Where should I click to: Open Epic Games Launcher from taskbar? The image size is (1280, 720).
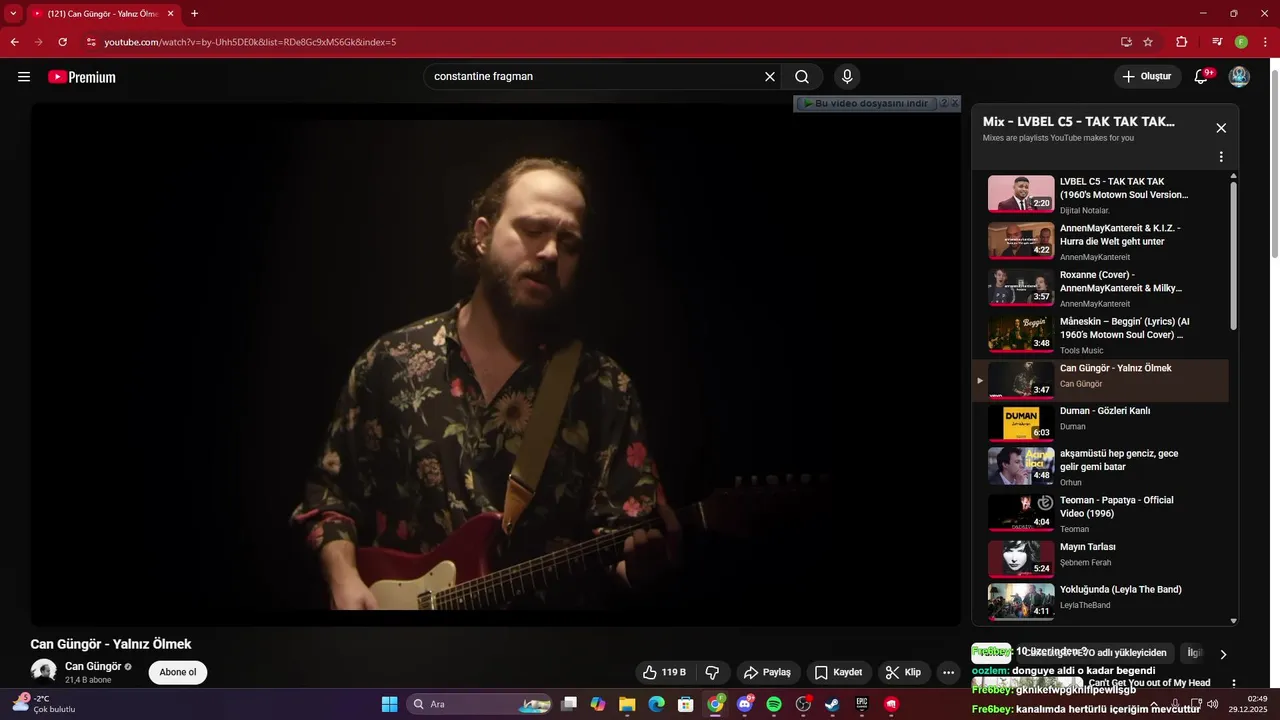click(x=862, y=704)
